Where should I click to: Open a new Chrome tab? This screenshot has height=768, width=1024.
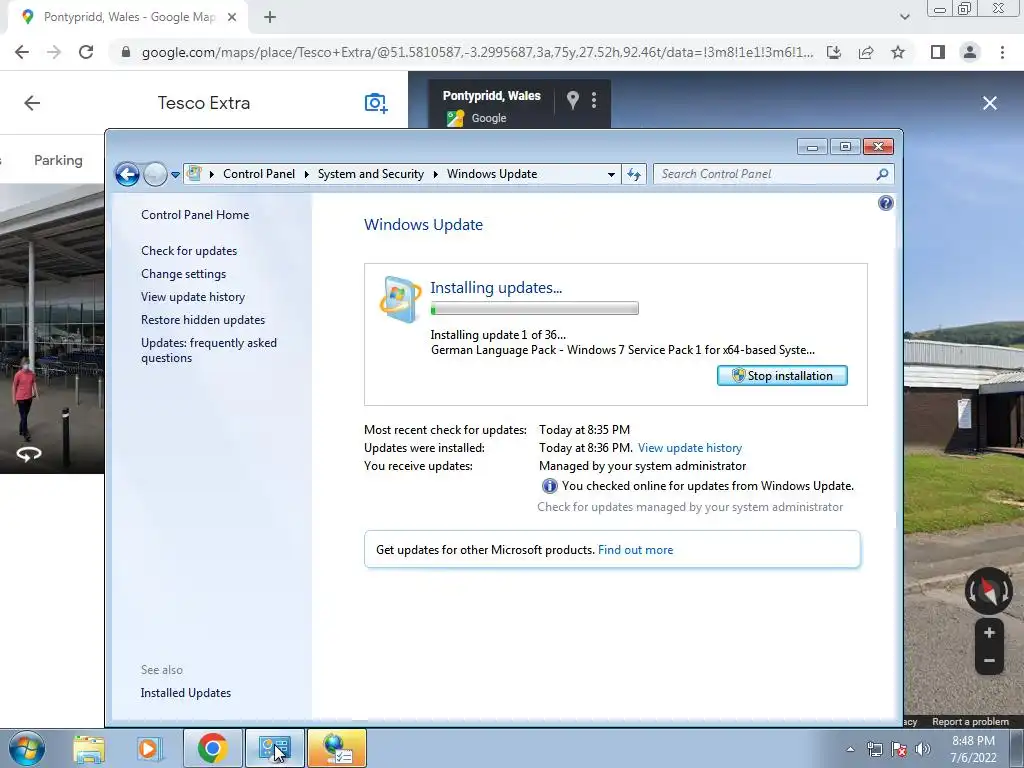[270, 18]
